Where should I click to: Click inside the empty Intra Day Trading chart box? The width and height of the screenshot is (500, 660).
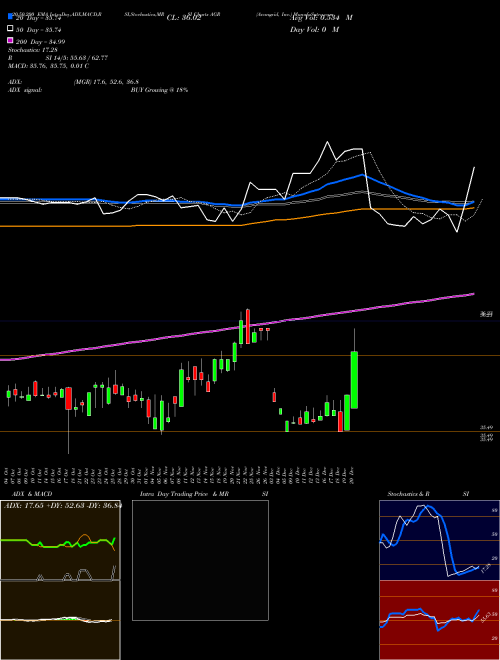200,560
